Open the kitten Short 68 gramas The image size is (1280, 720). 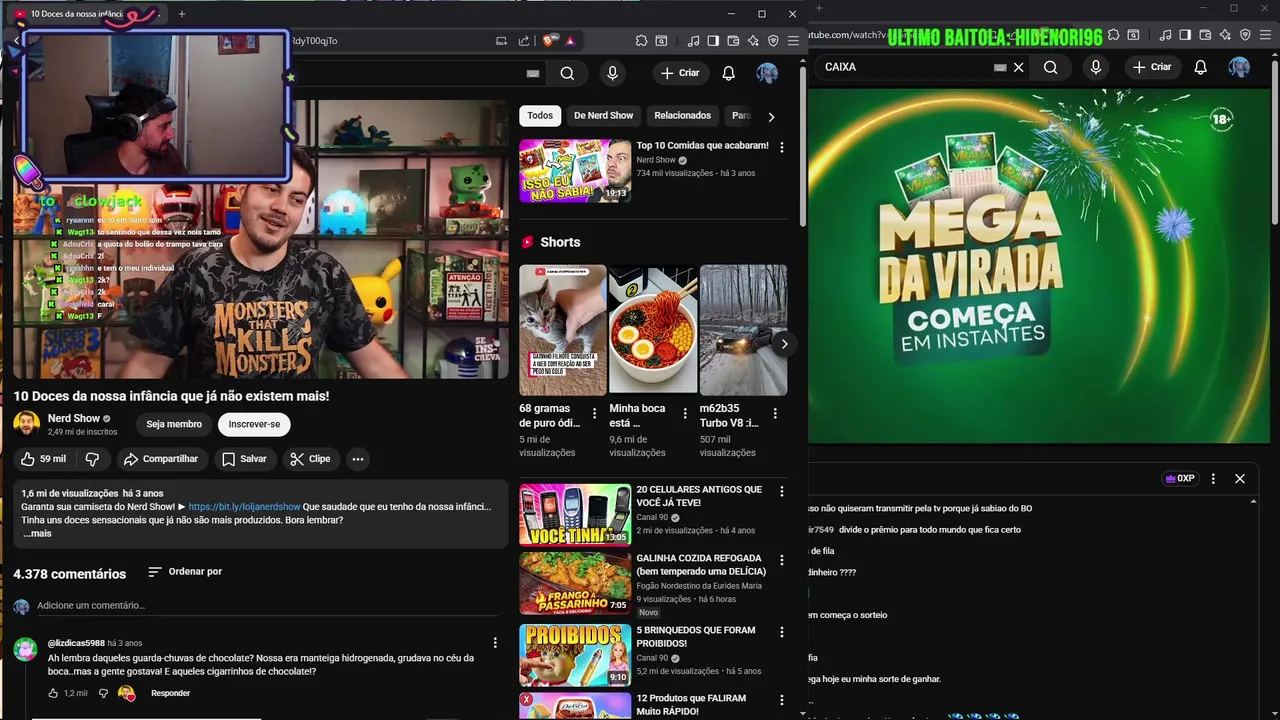[562, 330]
